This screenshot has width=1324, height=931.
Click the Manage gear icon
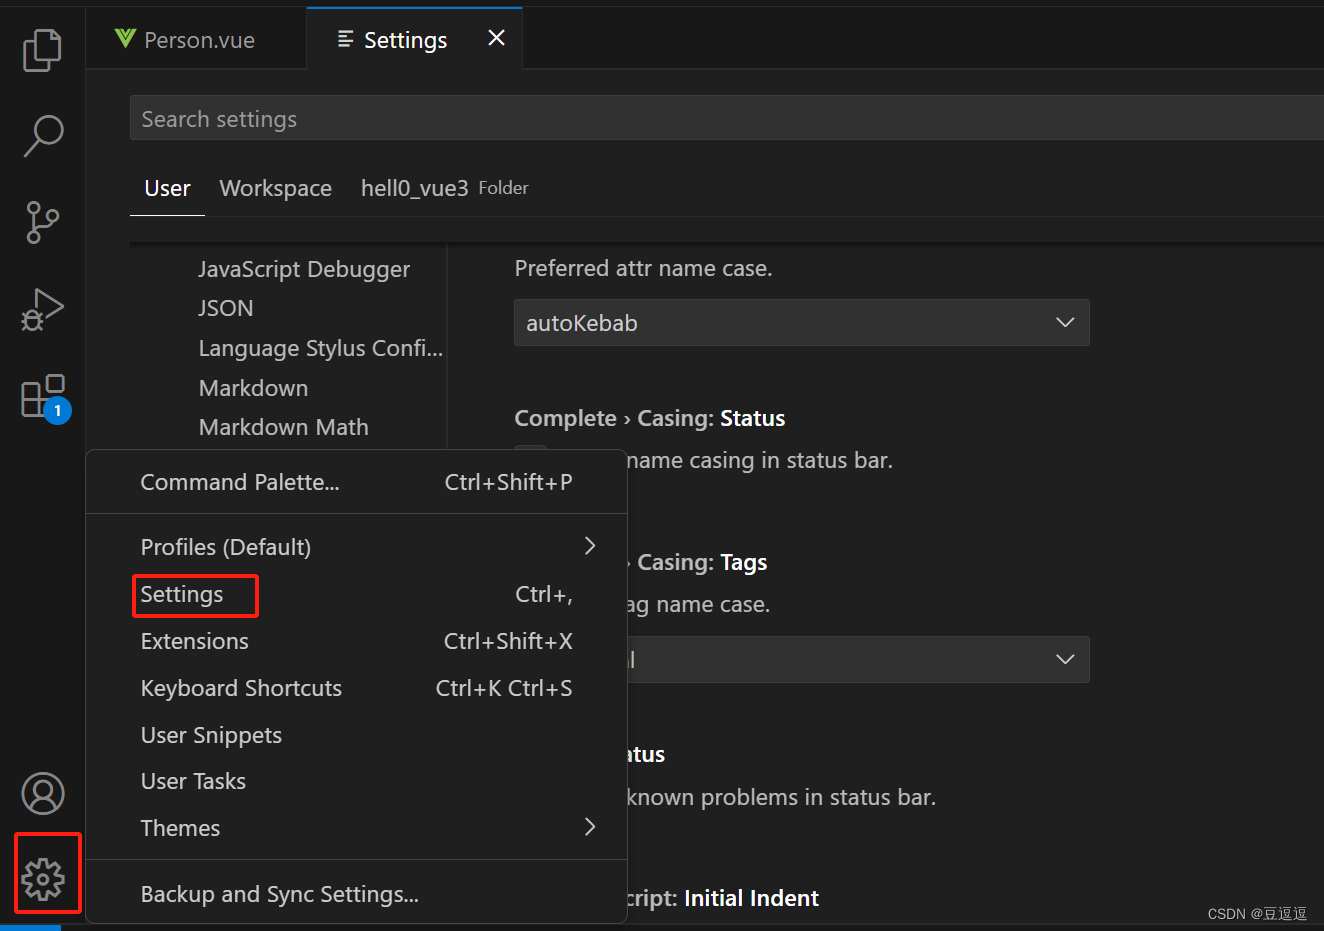pos(43,879)
